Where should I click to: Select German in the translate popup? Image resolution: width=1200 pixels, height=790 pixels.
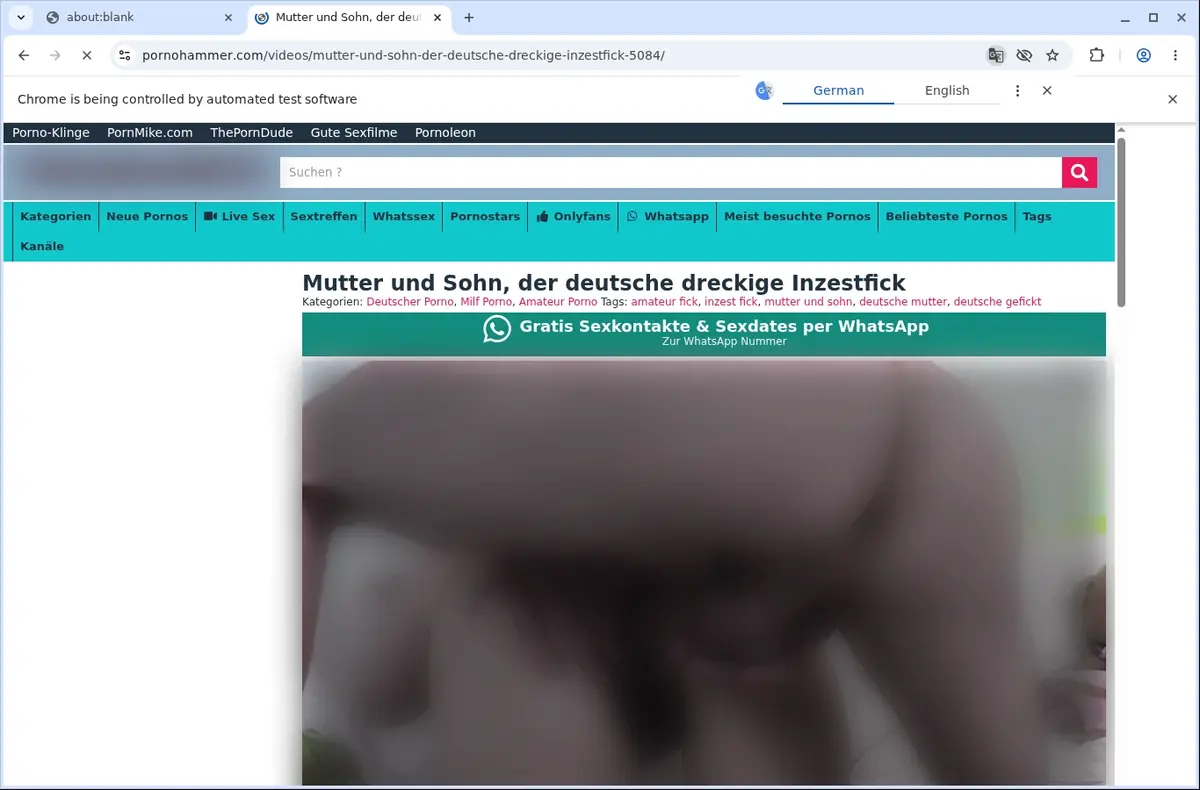pyautogui.click(x=838, y=90)
